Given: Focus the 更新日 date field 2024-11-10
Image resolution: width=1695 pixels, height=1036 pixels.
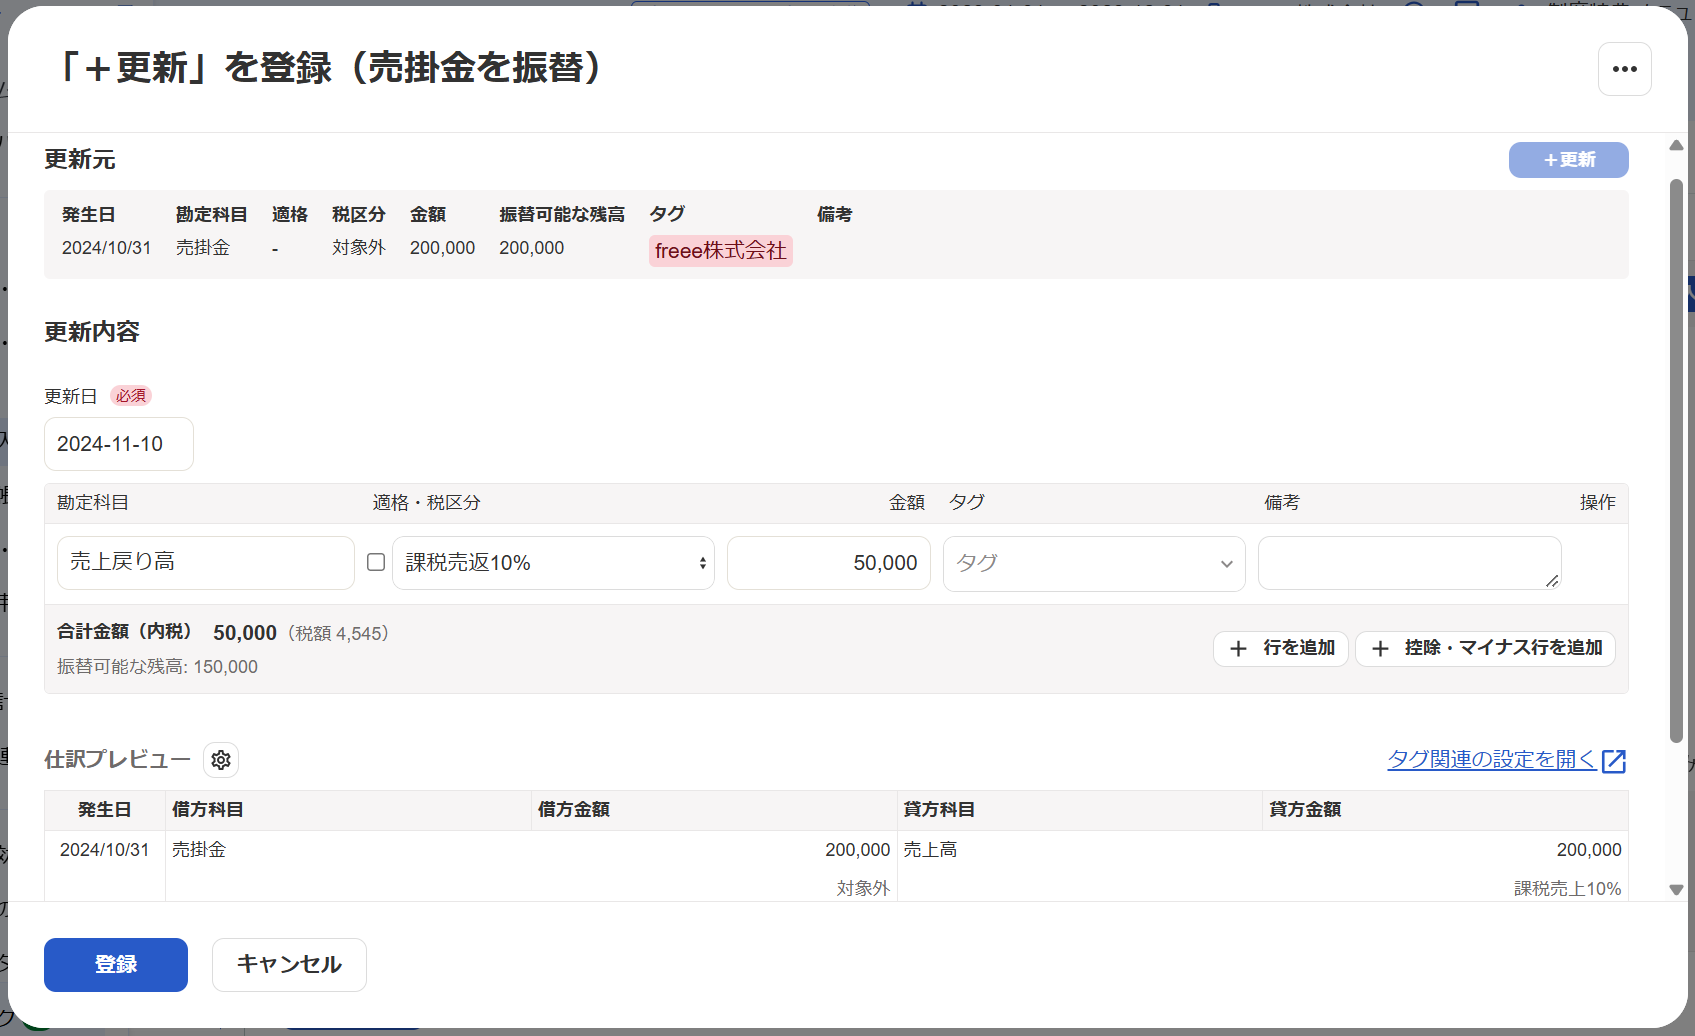Looking at the screenshot, I should point(119,444).
